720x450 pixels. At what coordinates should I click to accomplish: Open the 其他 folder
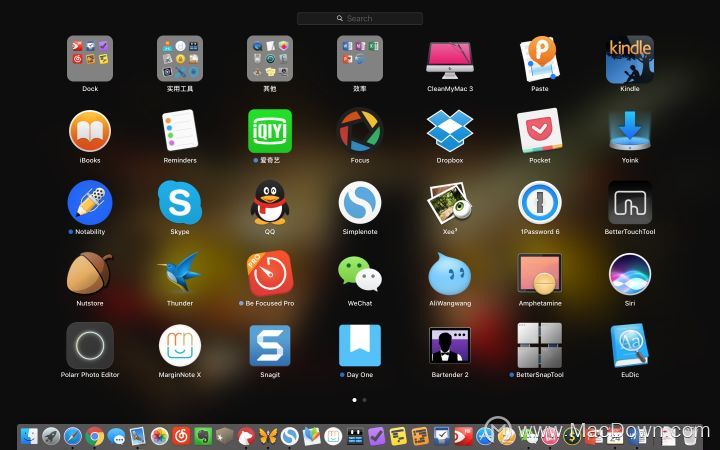(x=270, y=59)
